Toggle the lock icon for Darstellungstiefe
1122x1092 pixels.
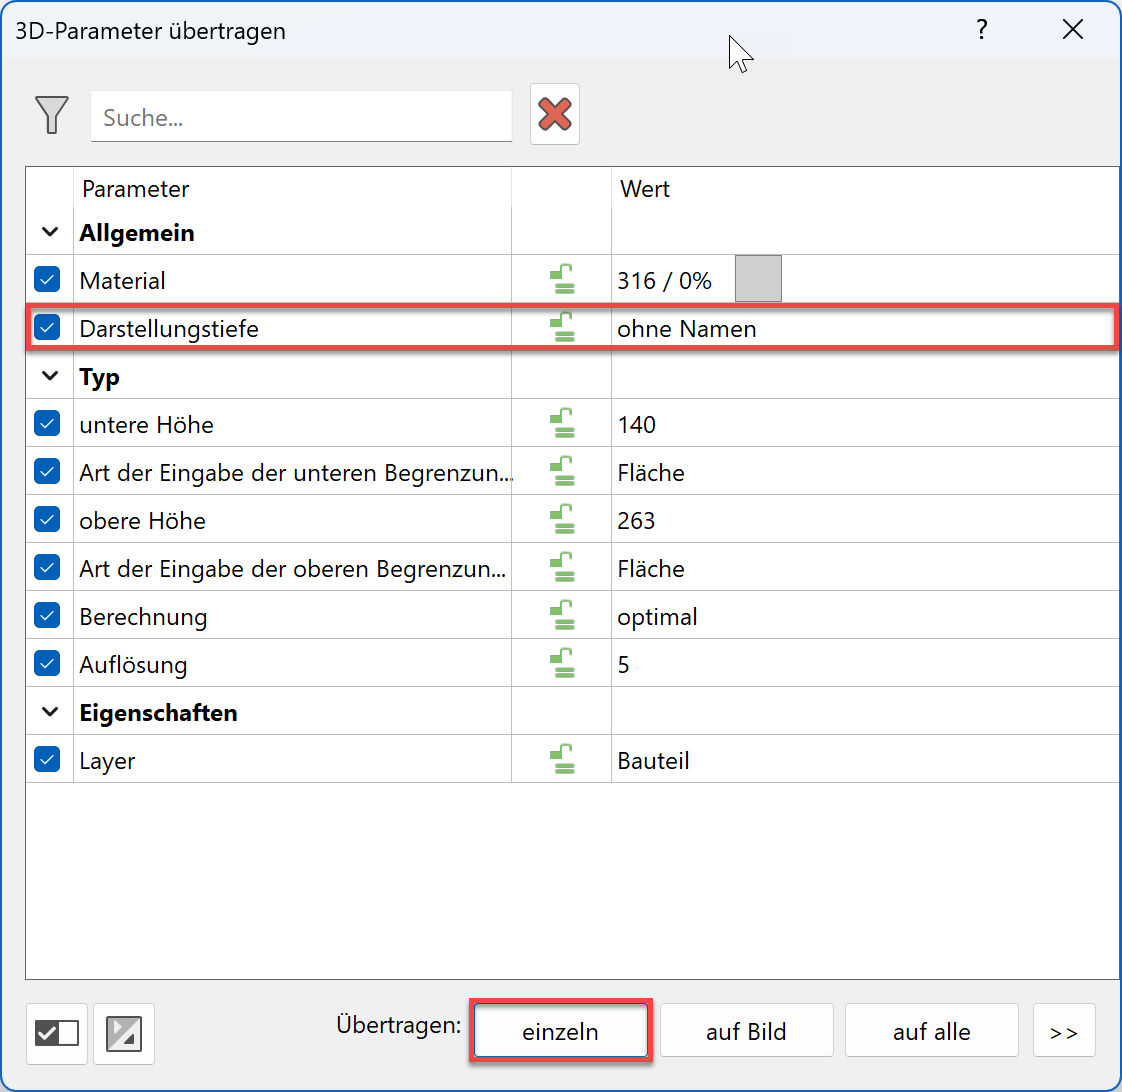click(563, 328)
